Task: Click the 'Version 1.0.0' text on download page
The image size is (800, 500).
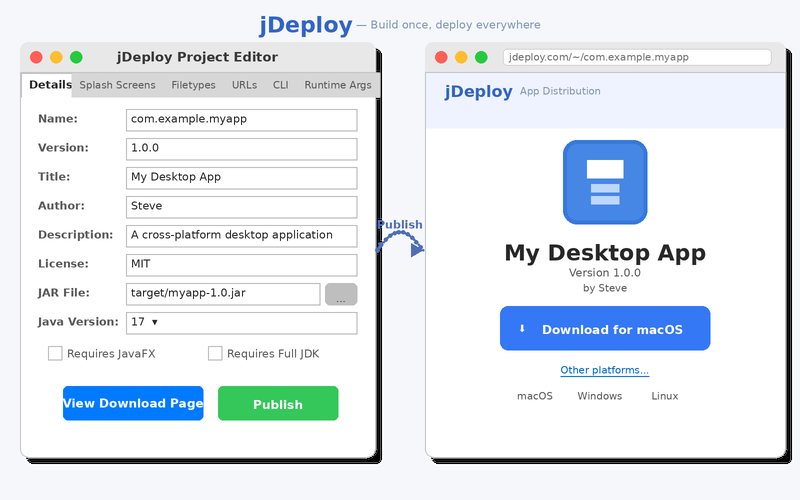Action: click(x=605, y=272)
